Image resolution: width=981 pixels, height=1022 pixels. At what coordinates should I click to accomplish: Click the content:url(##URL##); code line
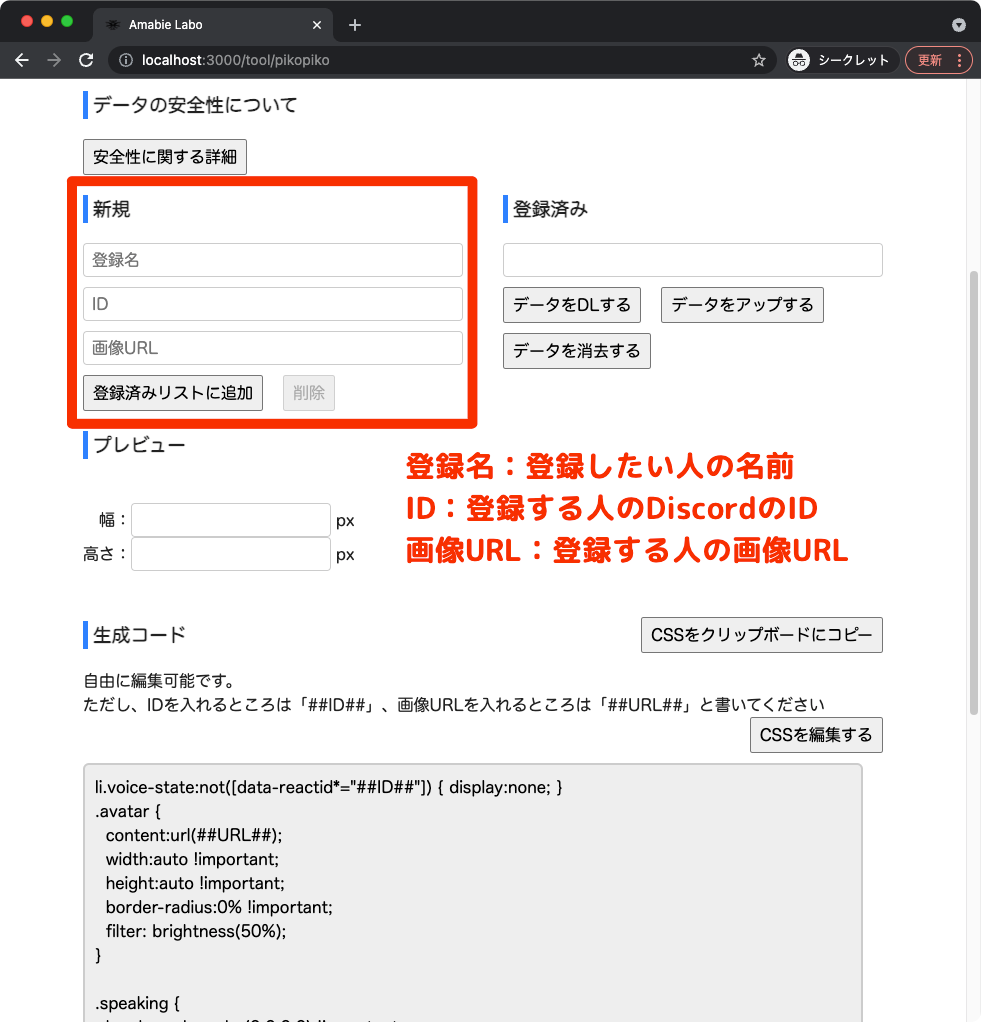tap(194, 836)
